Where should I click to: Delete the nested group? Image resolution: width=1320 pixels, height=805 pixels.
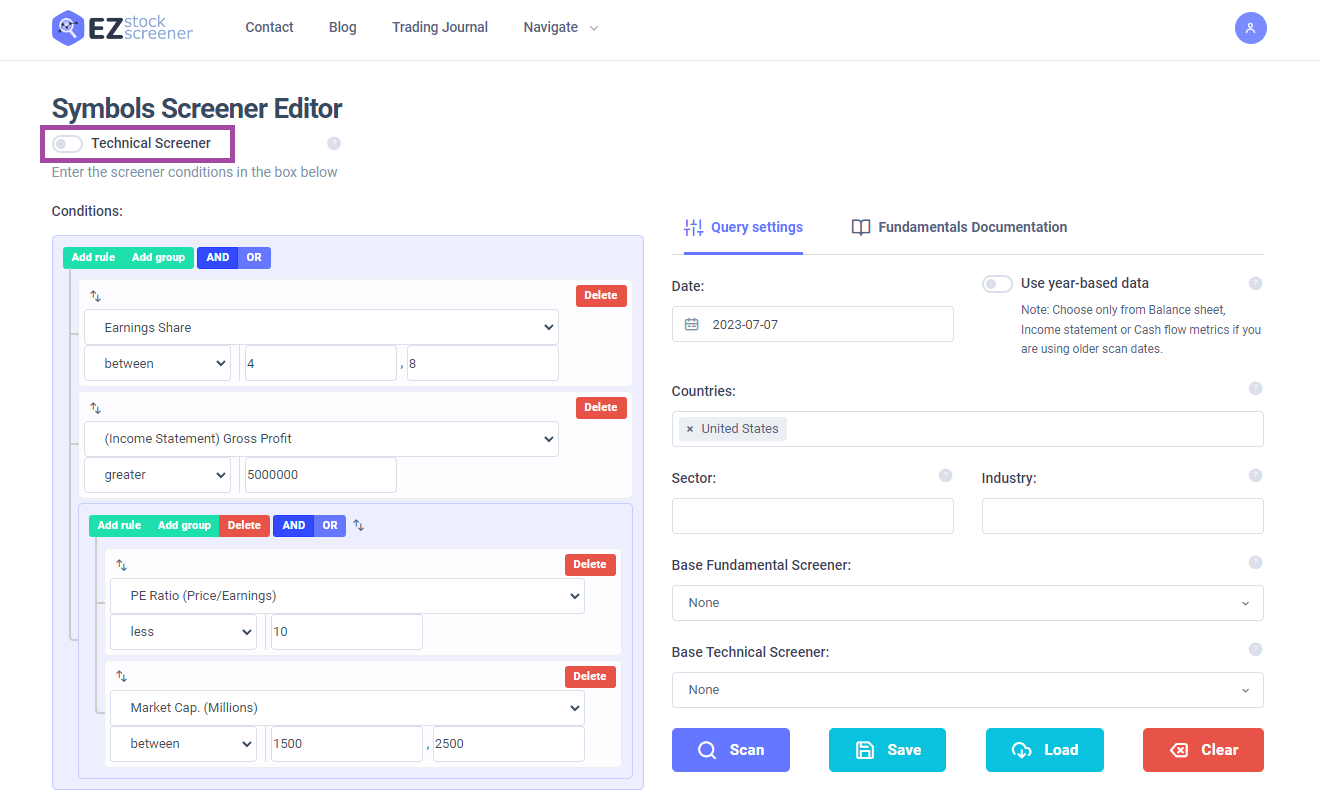[244, 526]
